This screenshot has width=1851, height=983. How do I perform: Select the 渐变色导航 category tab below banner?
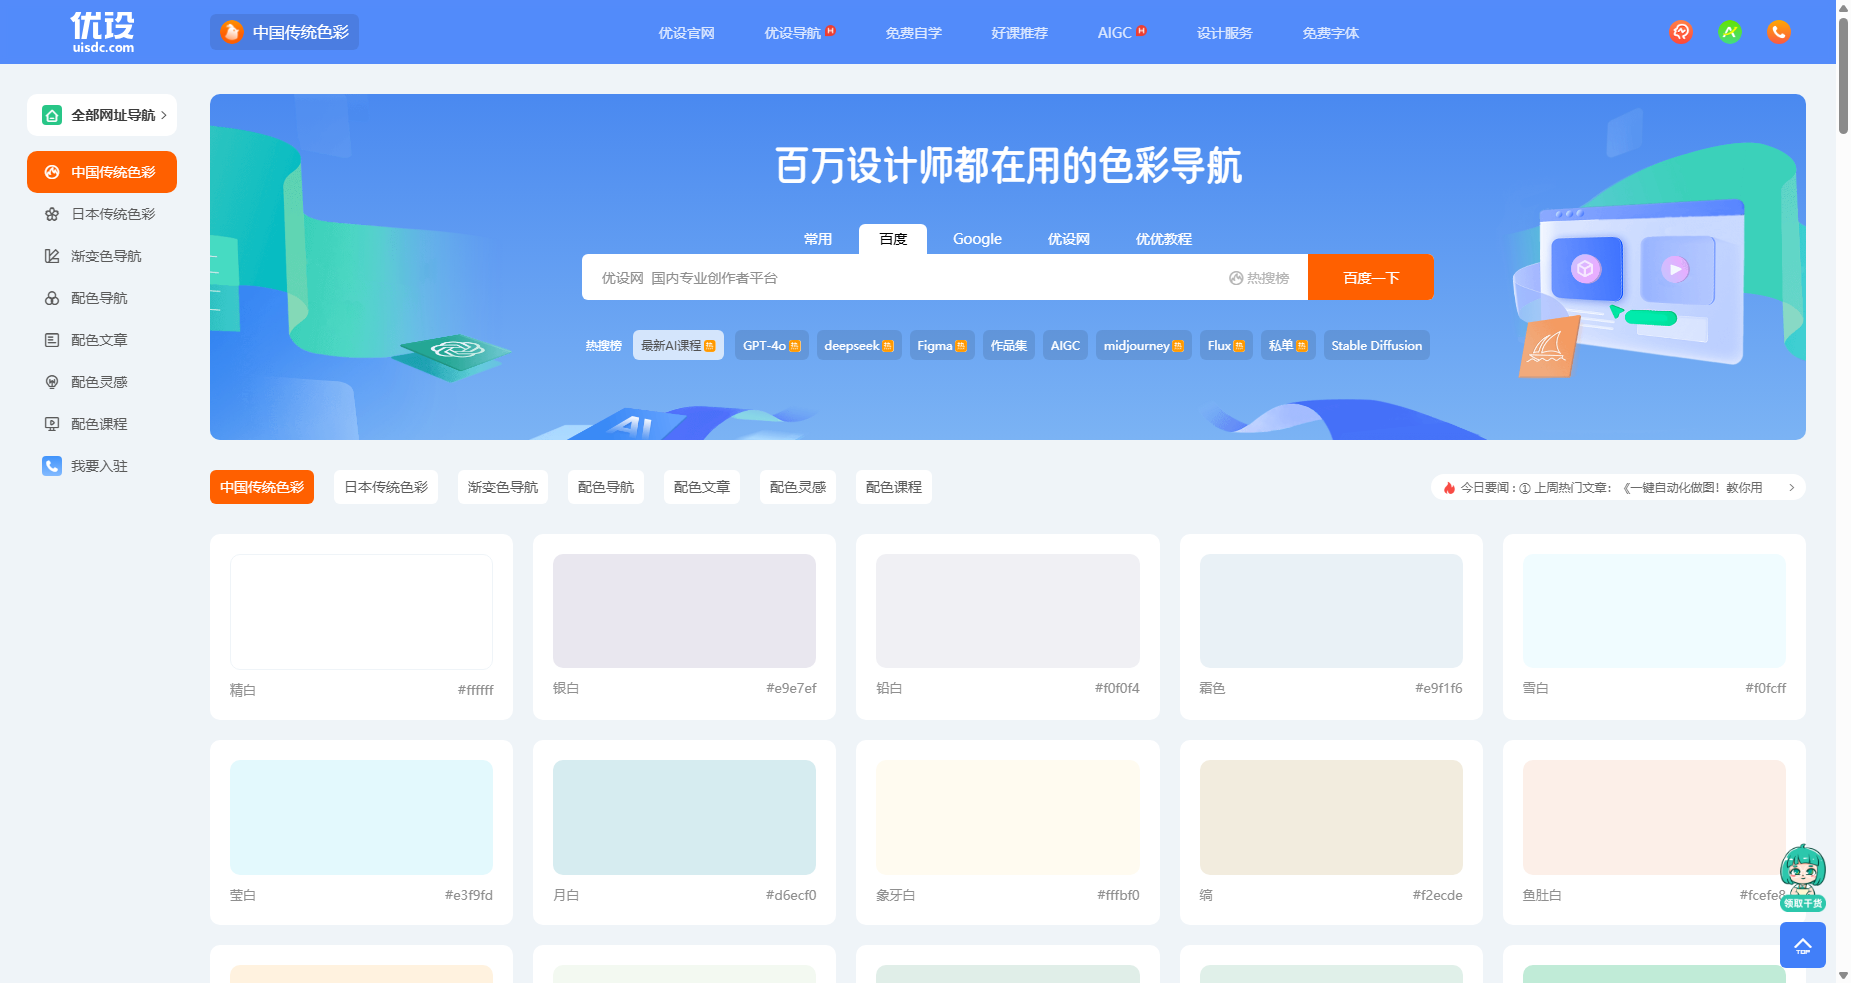pos(503,487)
